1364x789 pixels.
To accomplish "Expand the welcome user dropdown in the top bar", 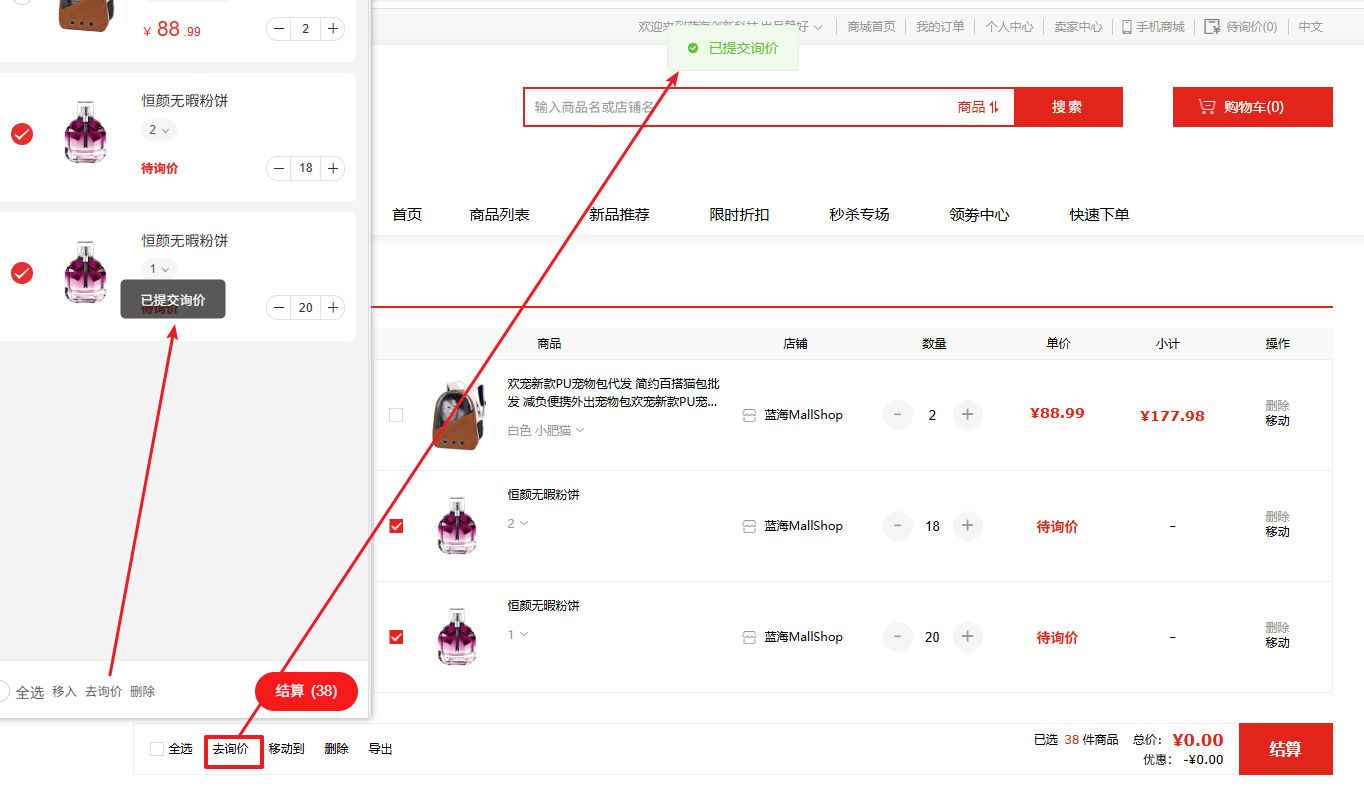I will [818, 27].
